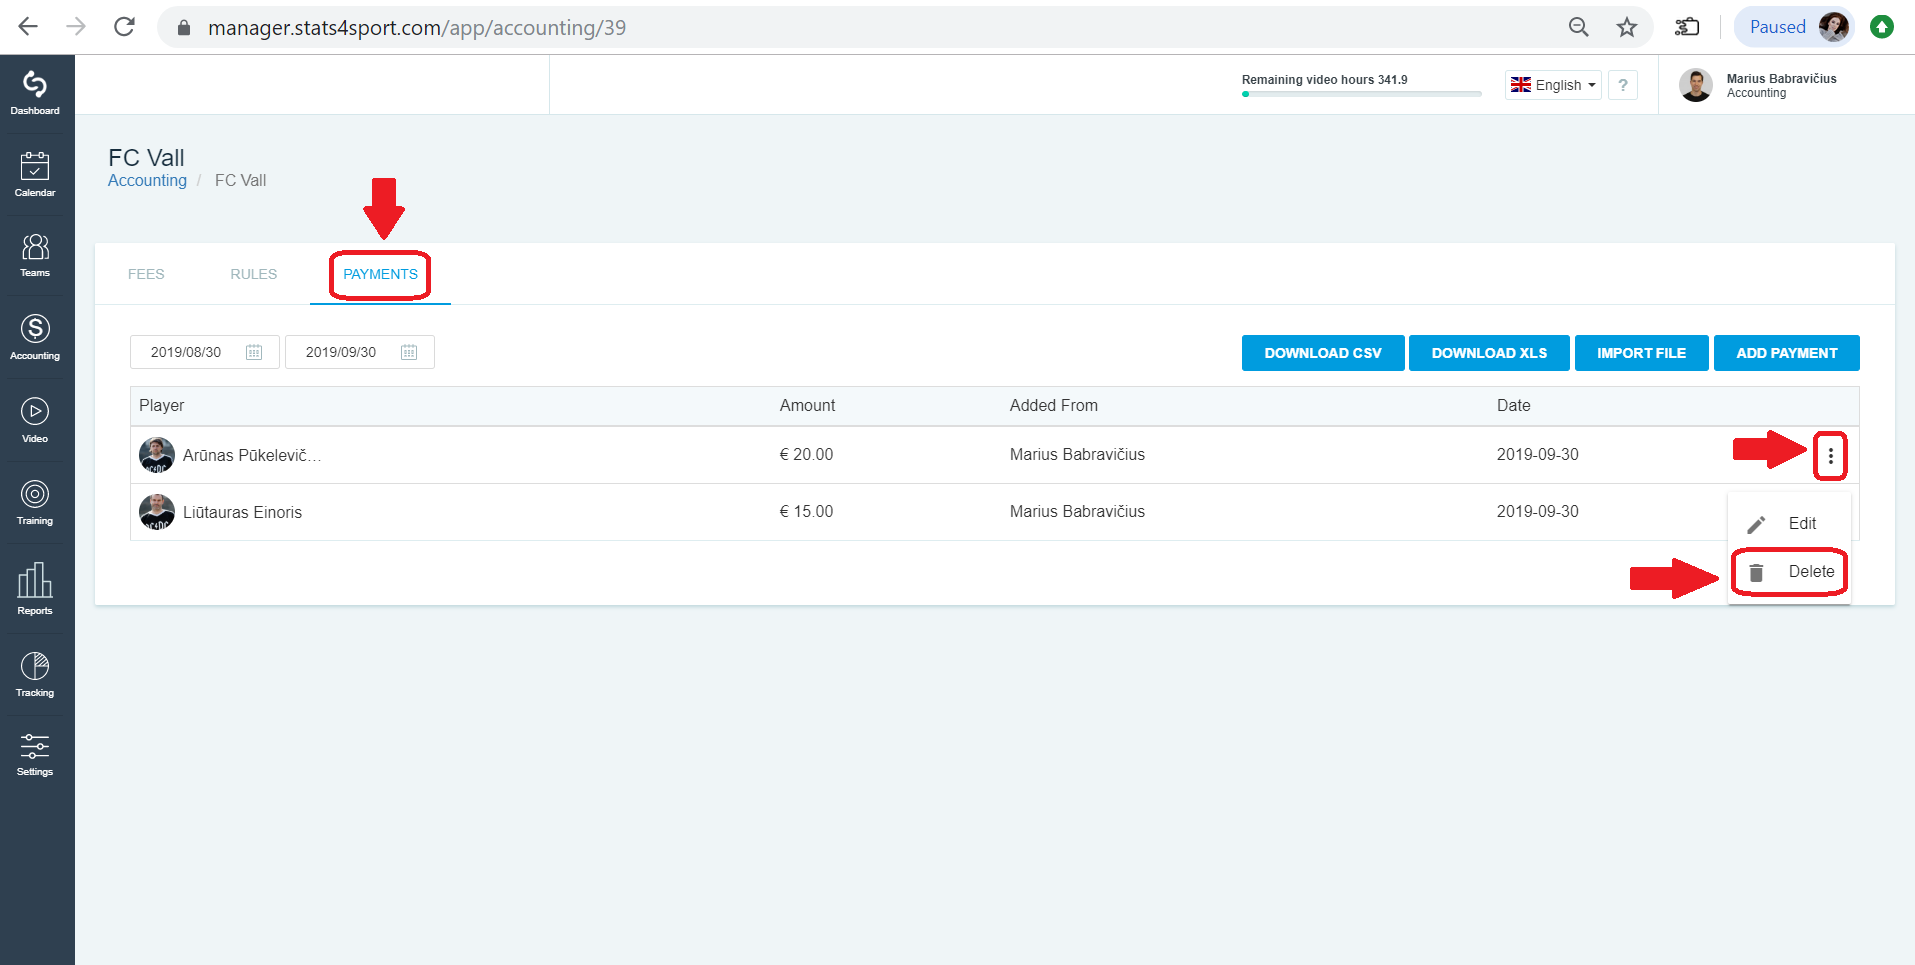1915x965 pixels.
Task: Click the IMPORT FILE button
Action: coord(1641,353)
